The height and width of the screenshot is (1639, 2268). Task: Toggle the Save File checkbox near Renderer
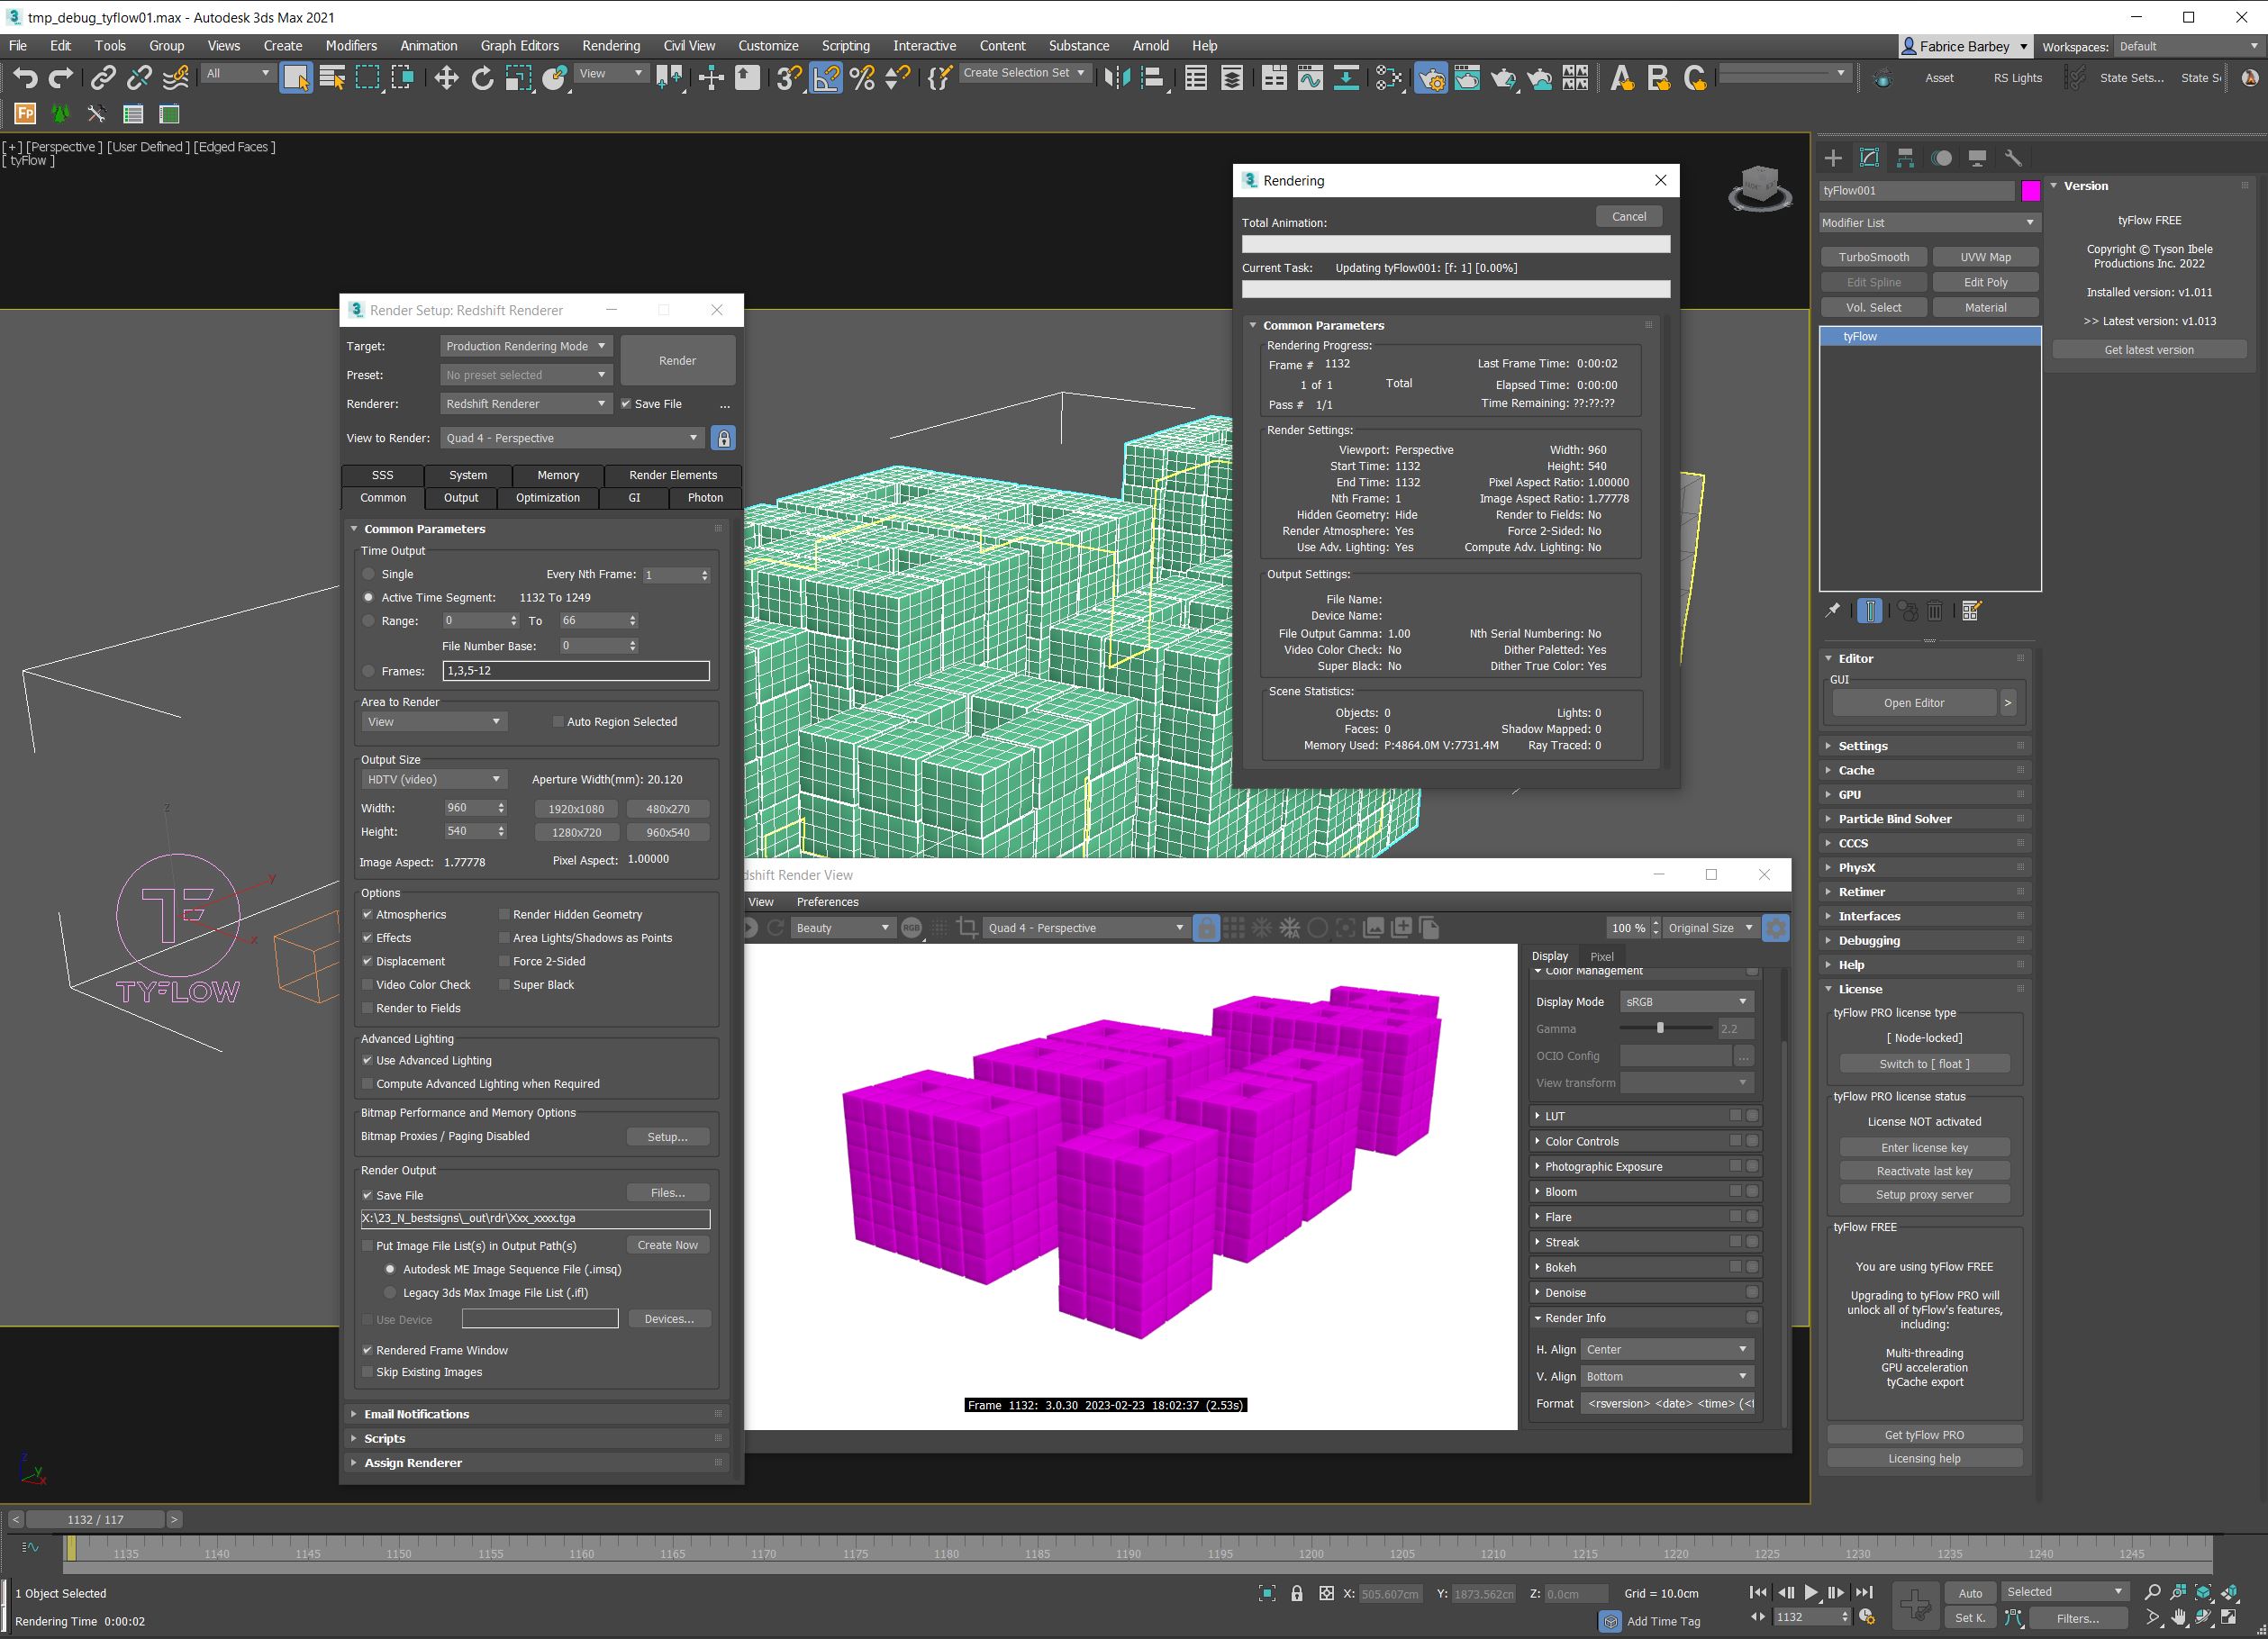tap(626, 404)
